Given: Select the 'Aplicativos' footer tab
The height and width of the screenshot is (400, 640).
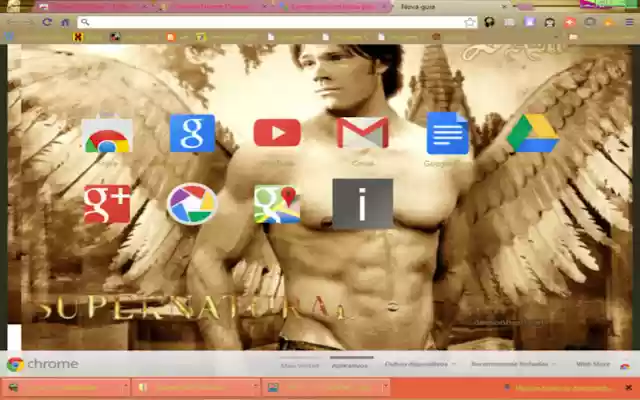Looking at the screenshot, I should [x=350, y=365].
